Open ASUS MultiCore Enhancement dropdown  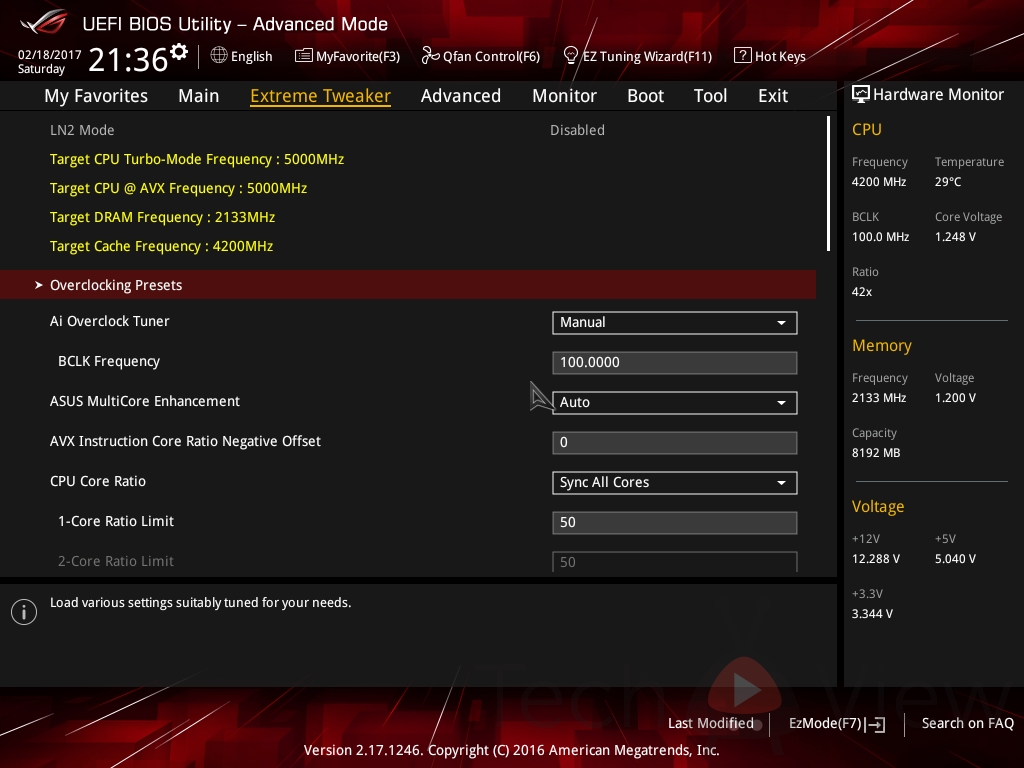(675, 402)
